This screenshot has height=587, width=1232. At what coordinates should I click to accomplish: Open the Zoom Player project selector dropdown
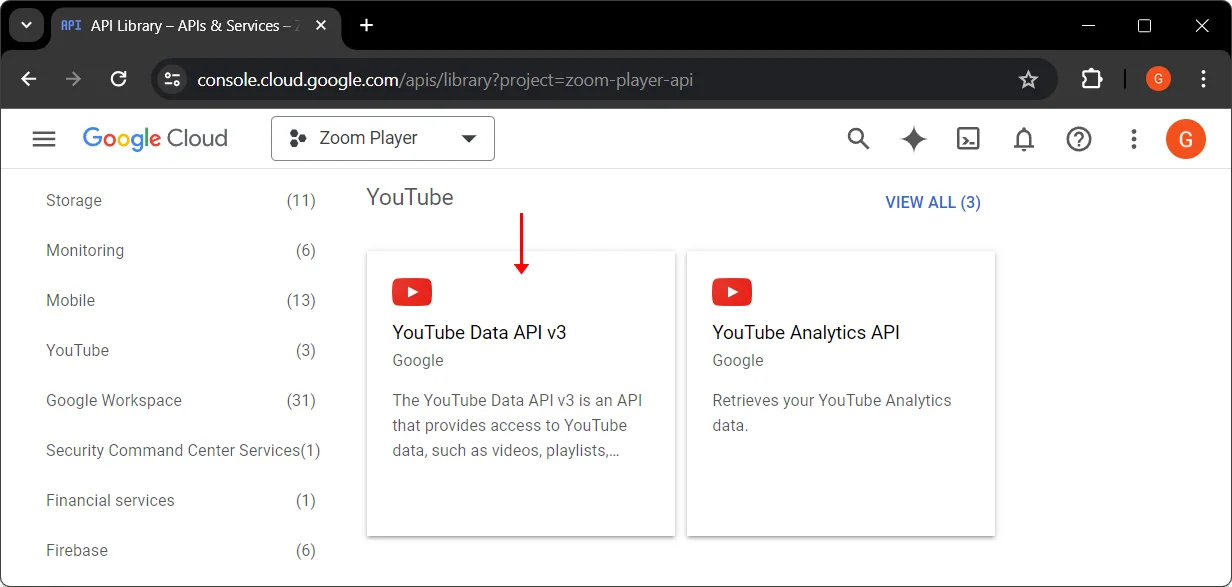click(x=383, y=138)
